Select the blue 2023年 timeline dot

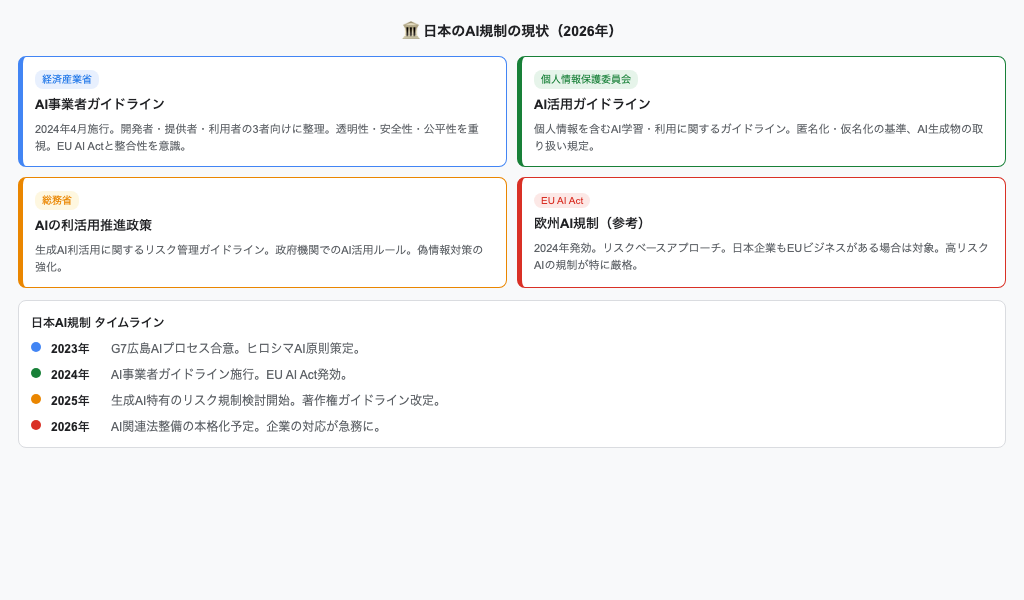click(36, 348)
